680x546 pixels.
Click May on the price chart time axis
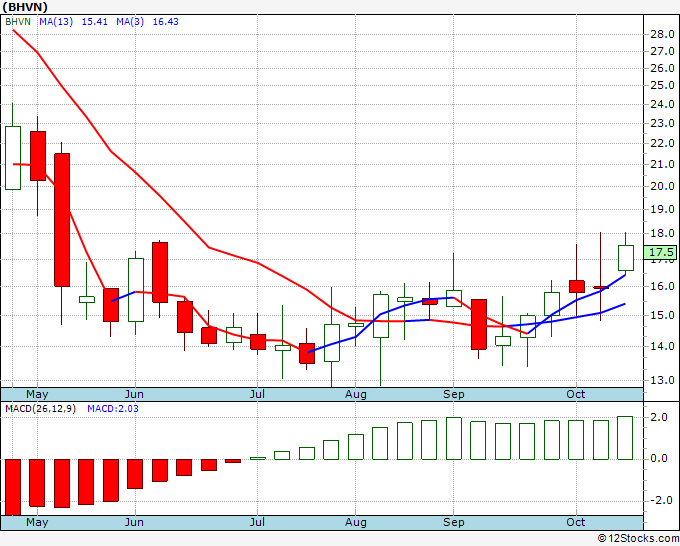(x=37, y=394)
